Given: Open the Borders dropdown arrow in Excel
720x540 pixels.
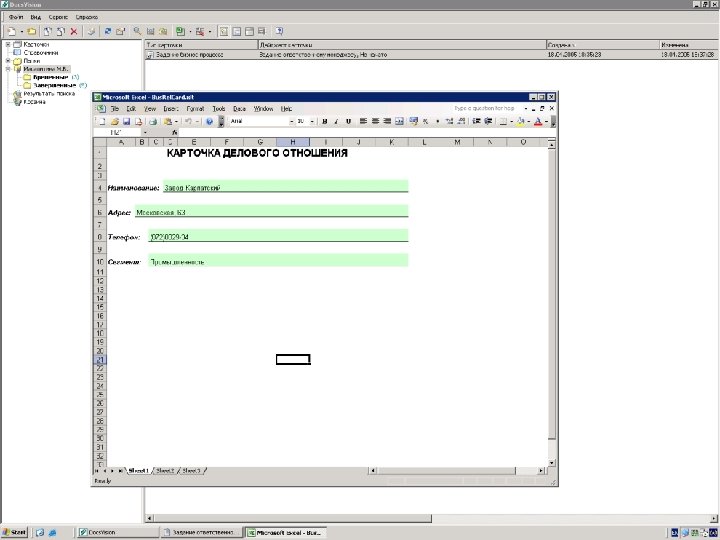Looking at the screenshot, I should [512, 121].
